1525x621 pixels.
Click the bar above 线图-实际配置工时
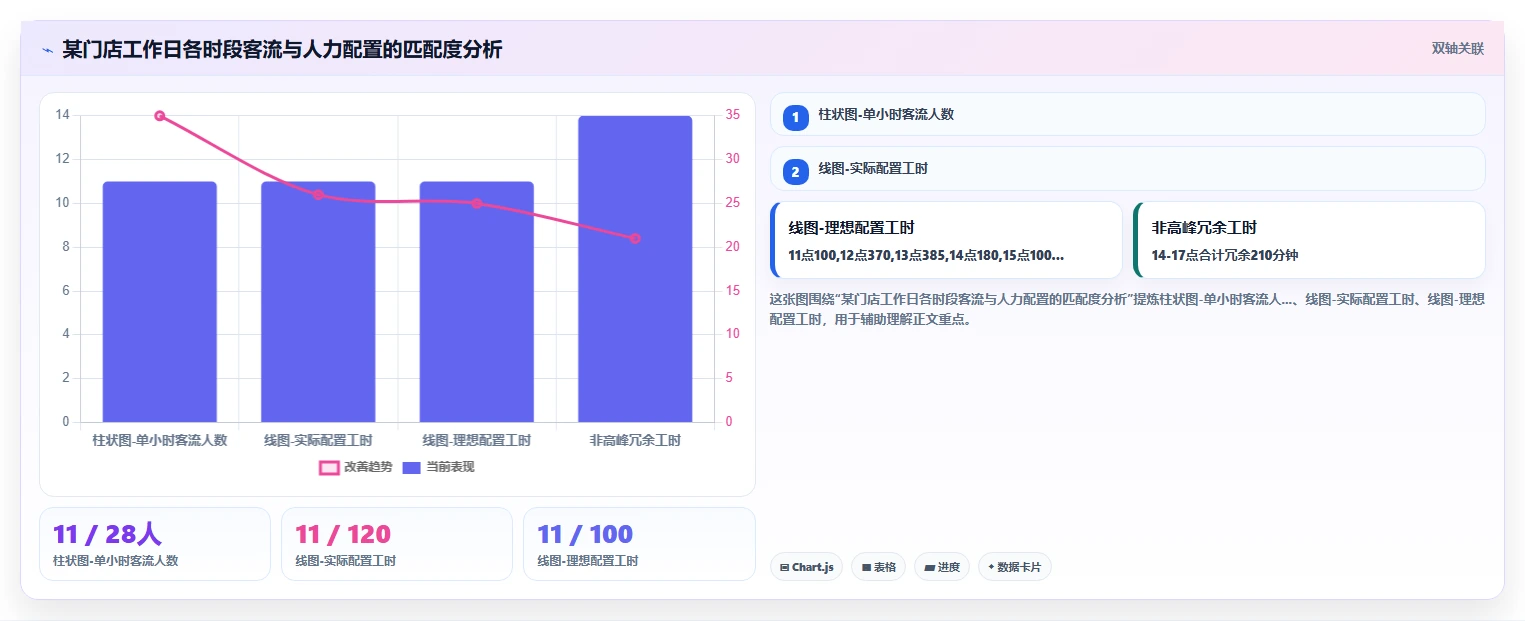coord(318,302)
